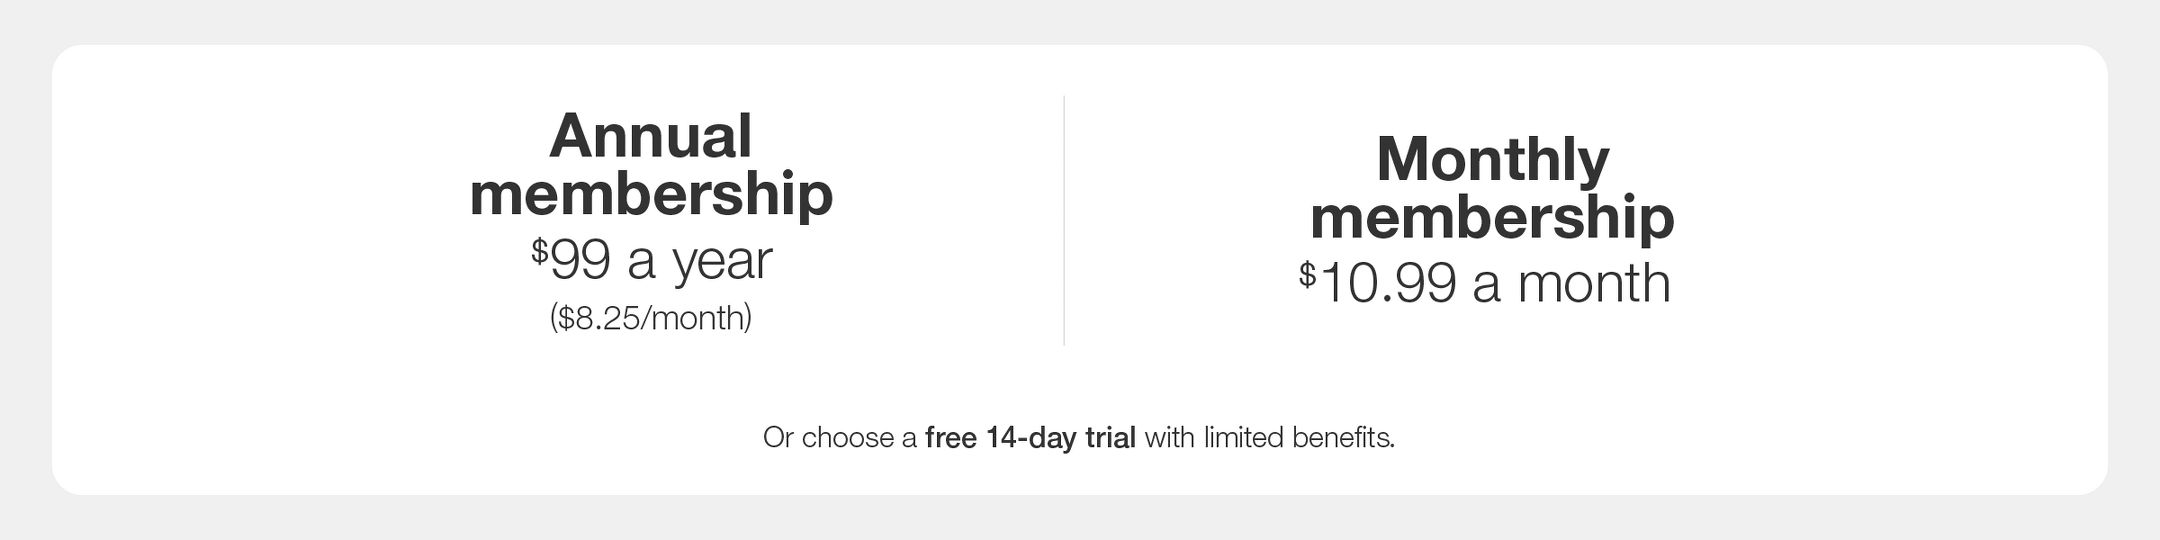This screenshot has width=2160, height=540.
Task: Click 'membership' under Monthly
Action: (1492, 218)
